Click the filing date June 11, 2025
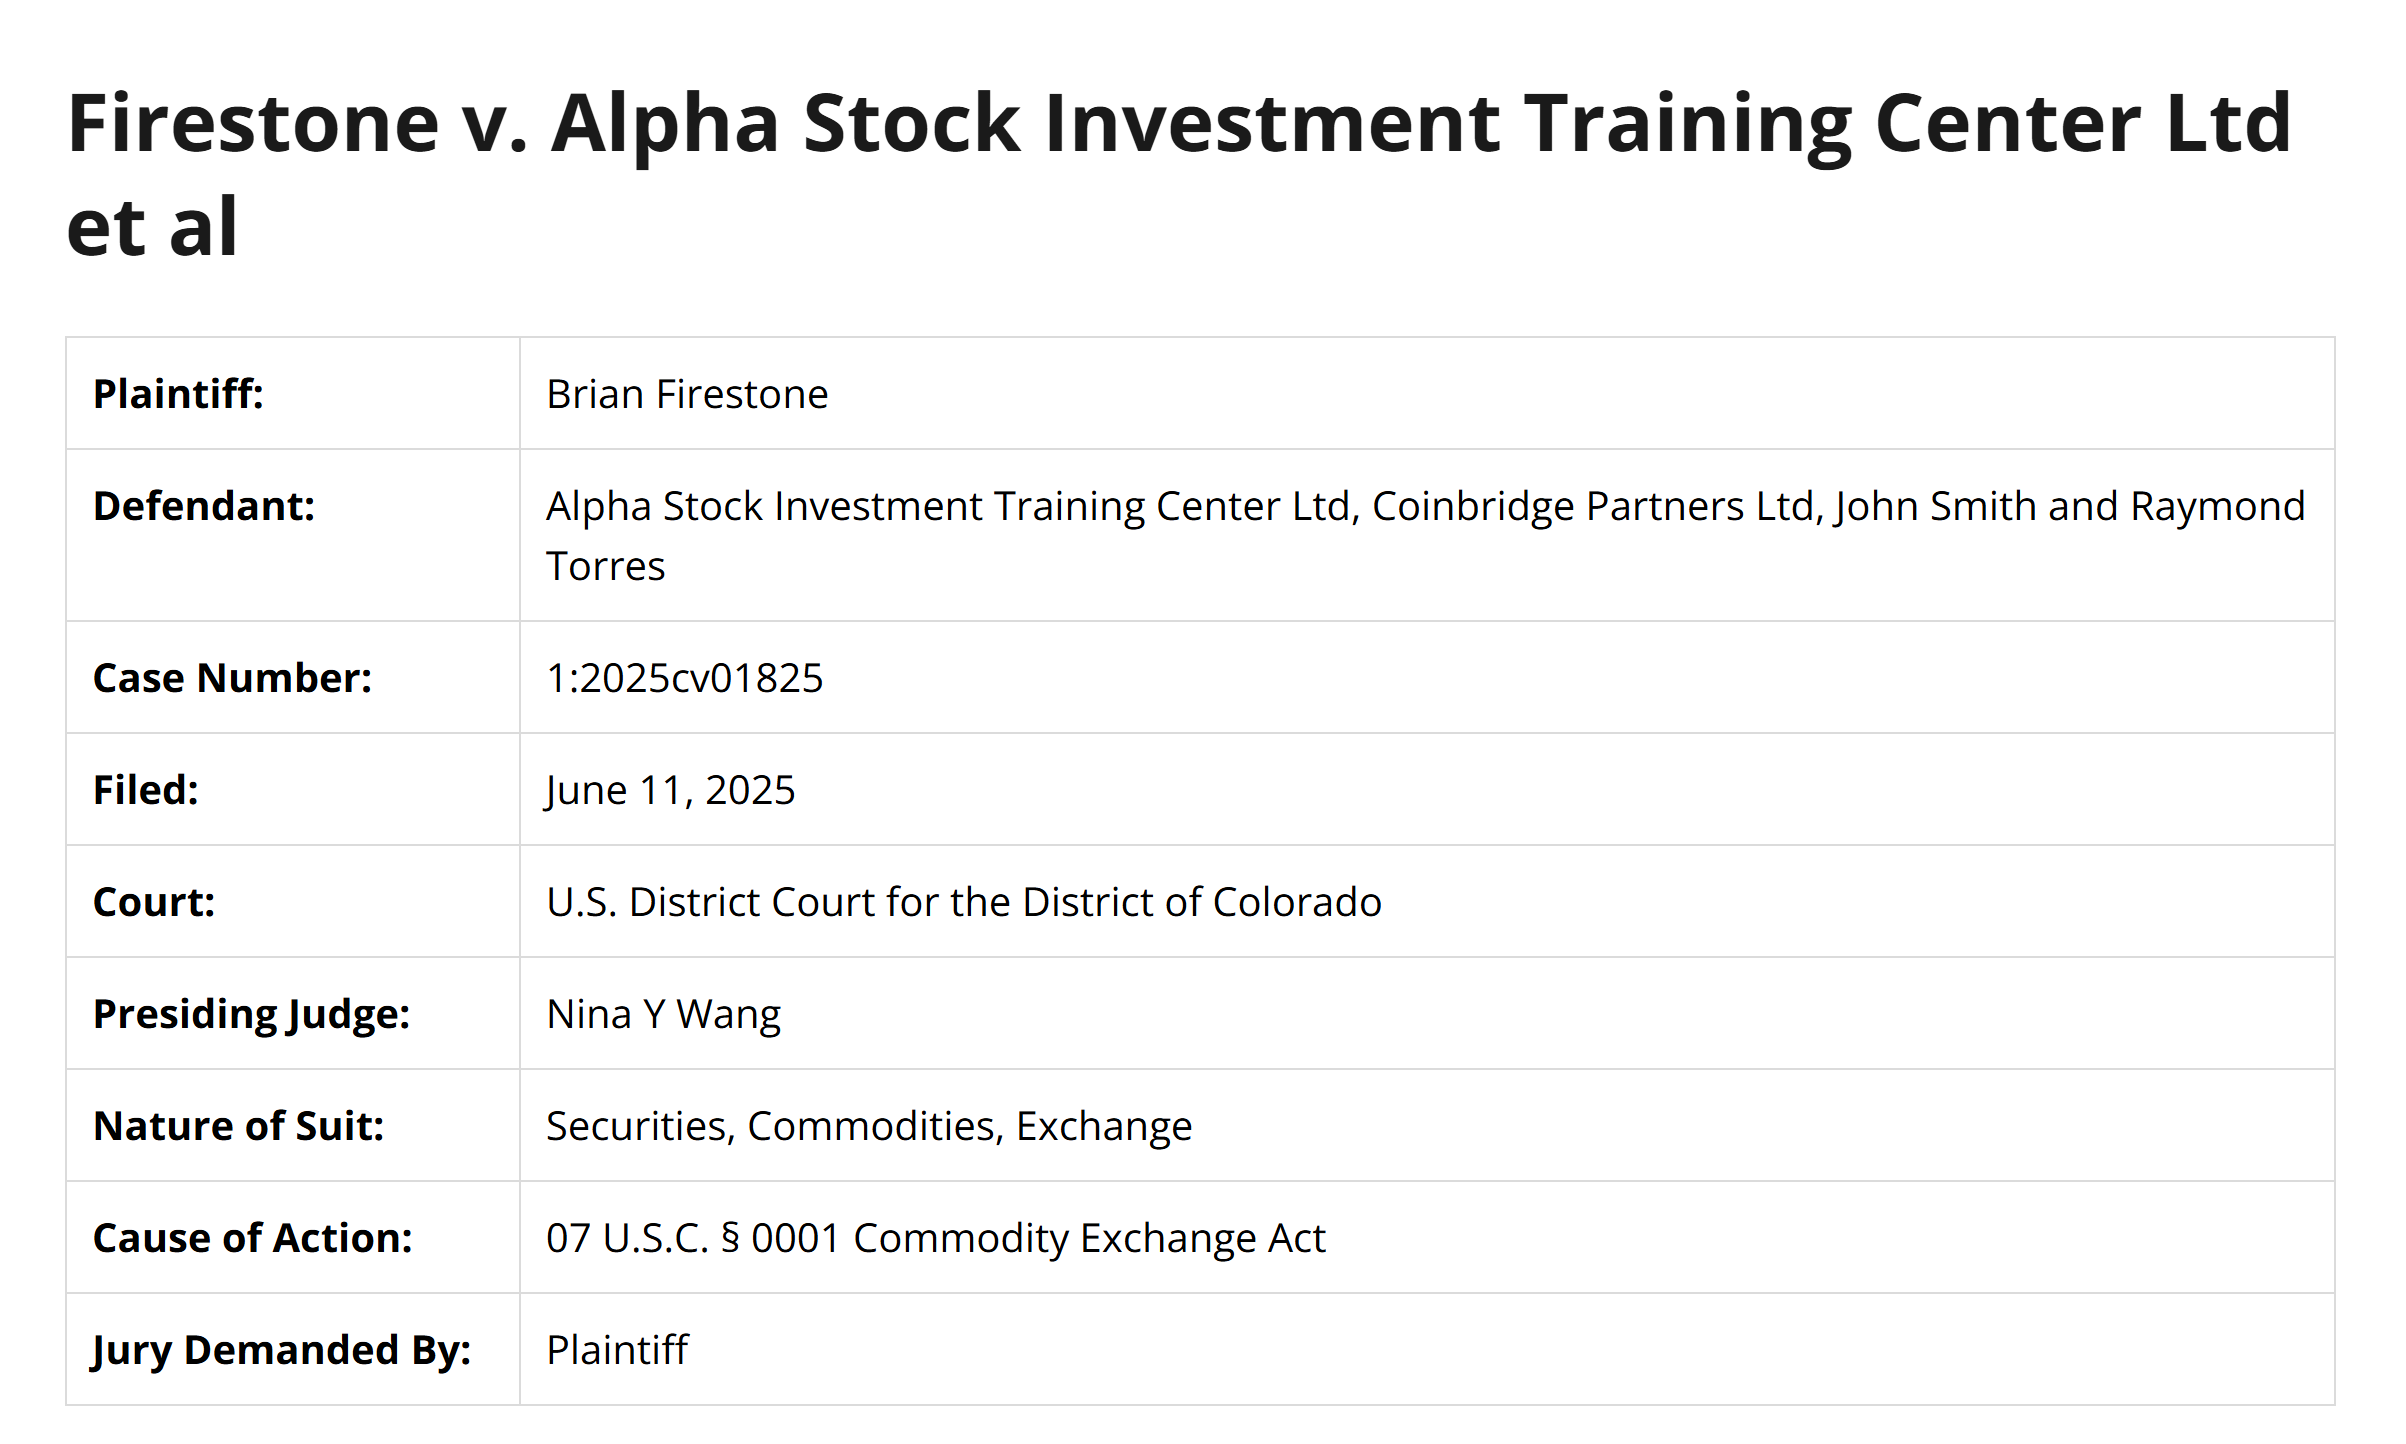The height and width of the screenshot is (1444, 2406). tap(670, 790)
